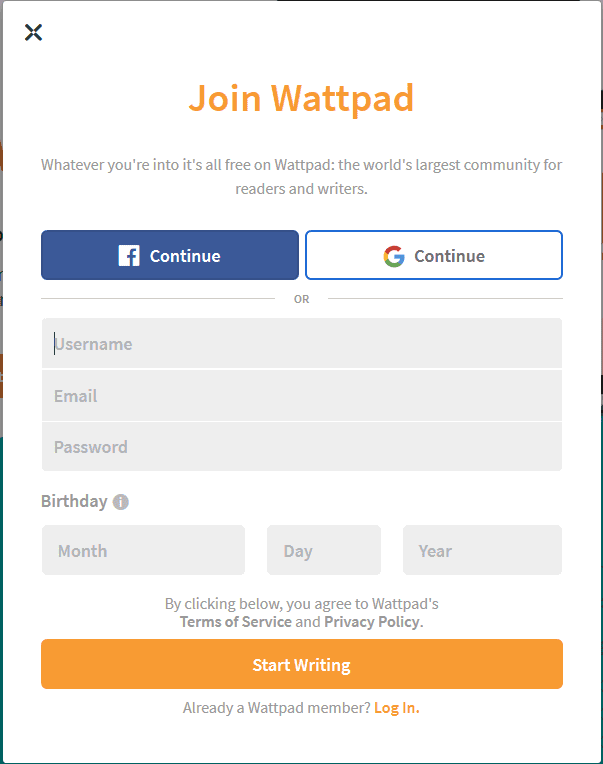Click the Facebook logo icon
Image resolution: width=603 pixels, height=764 pixels.
[x=129, y=255]
